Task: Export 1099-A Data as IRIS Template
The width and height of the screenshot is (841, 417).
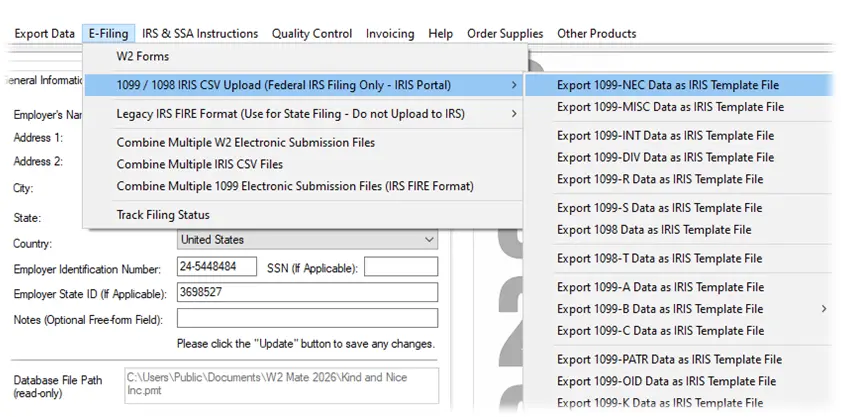Action: pos(679,287)
